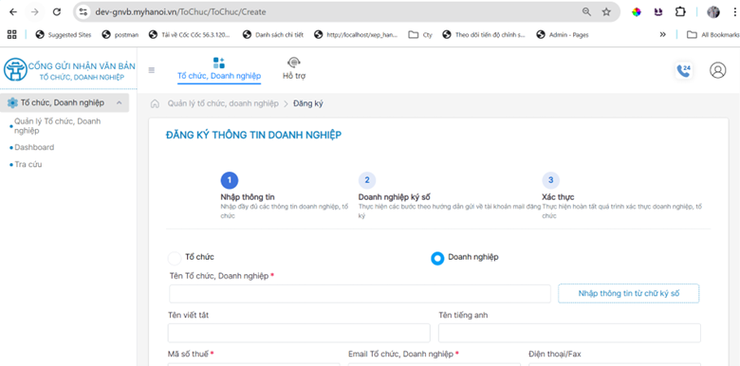The height and width of the screenshot is (366, 740).
Task: Open the browser profile avatar
Action: (x=713, y=12)
